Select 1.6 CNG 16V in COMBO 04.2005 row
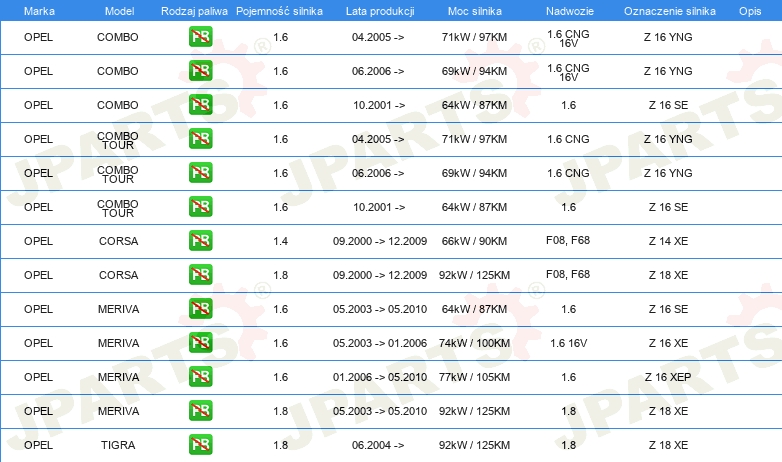This screenshot has width=782, height=462. [568, 38]
